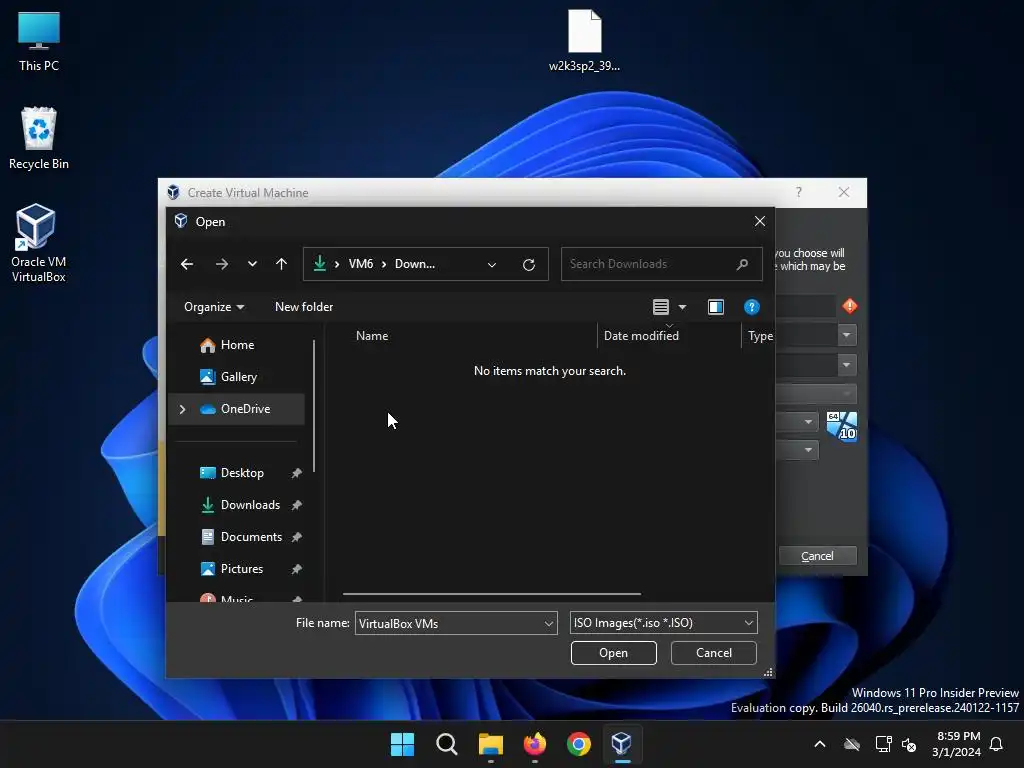
Task: Expand the File name dropdown list
Action: (549, 623)
